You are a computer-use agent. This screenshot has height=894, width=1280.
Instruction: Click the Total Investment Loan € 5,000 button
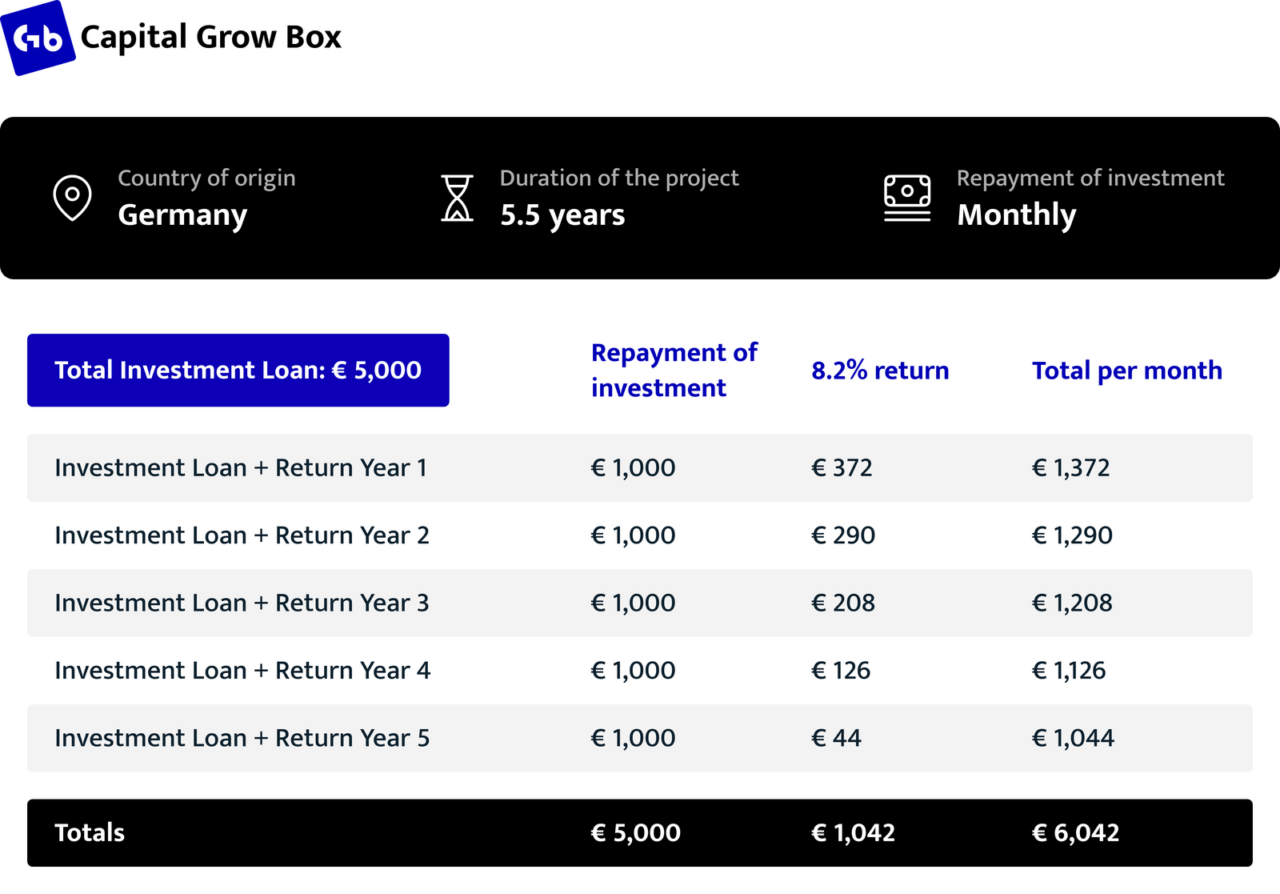[x=238, y=370]
